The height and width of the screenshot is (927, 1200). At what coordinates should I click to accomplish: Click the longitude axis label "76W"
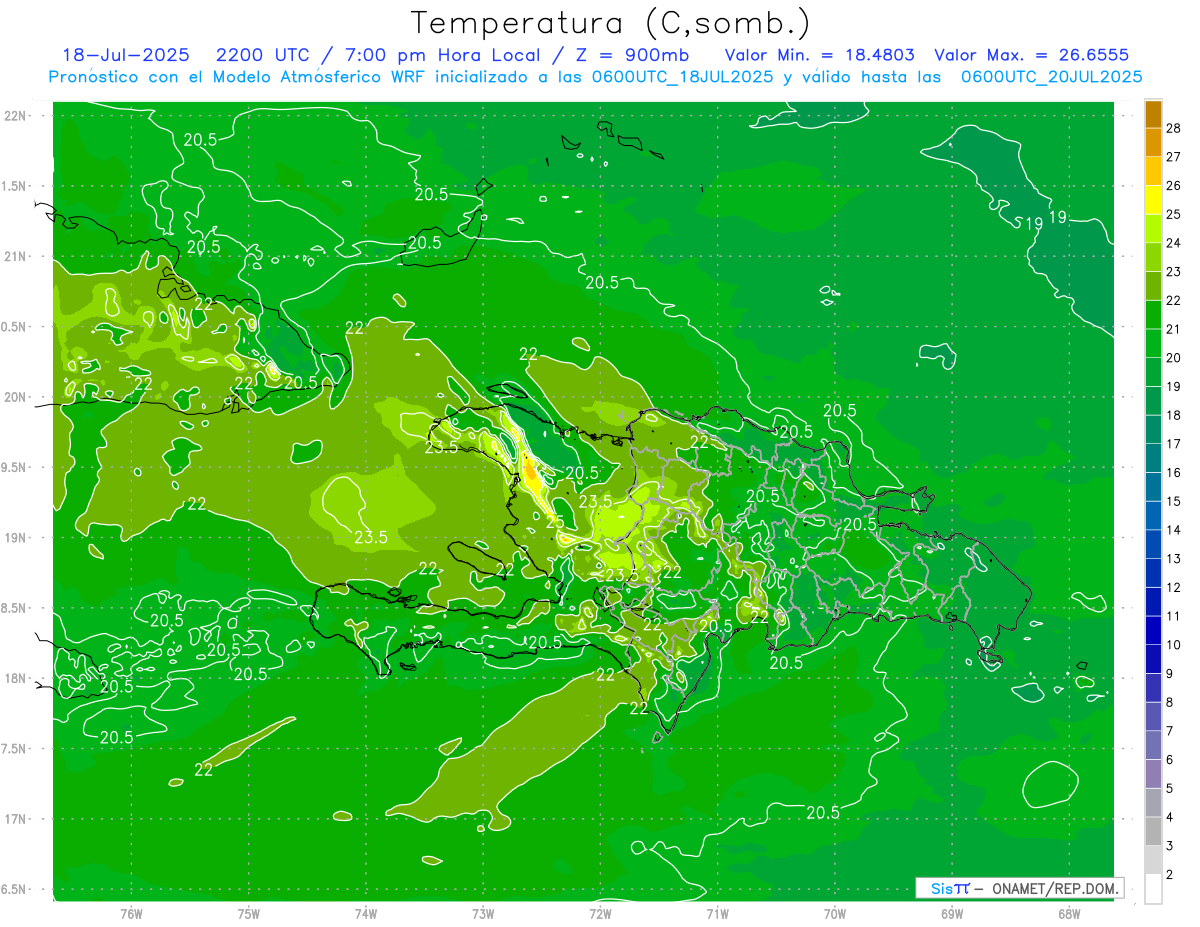tap(131, 913)
